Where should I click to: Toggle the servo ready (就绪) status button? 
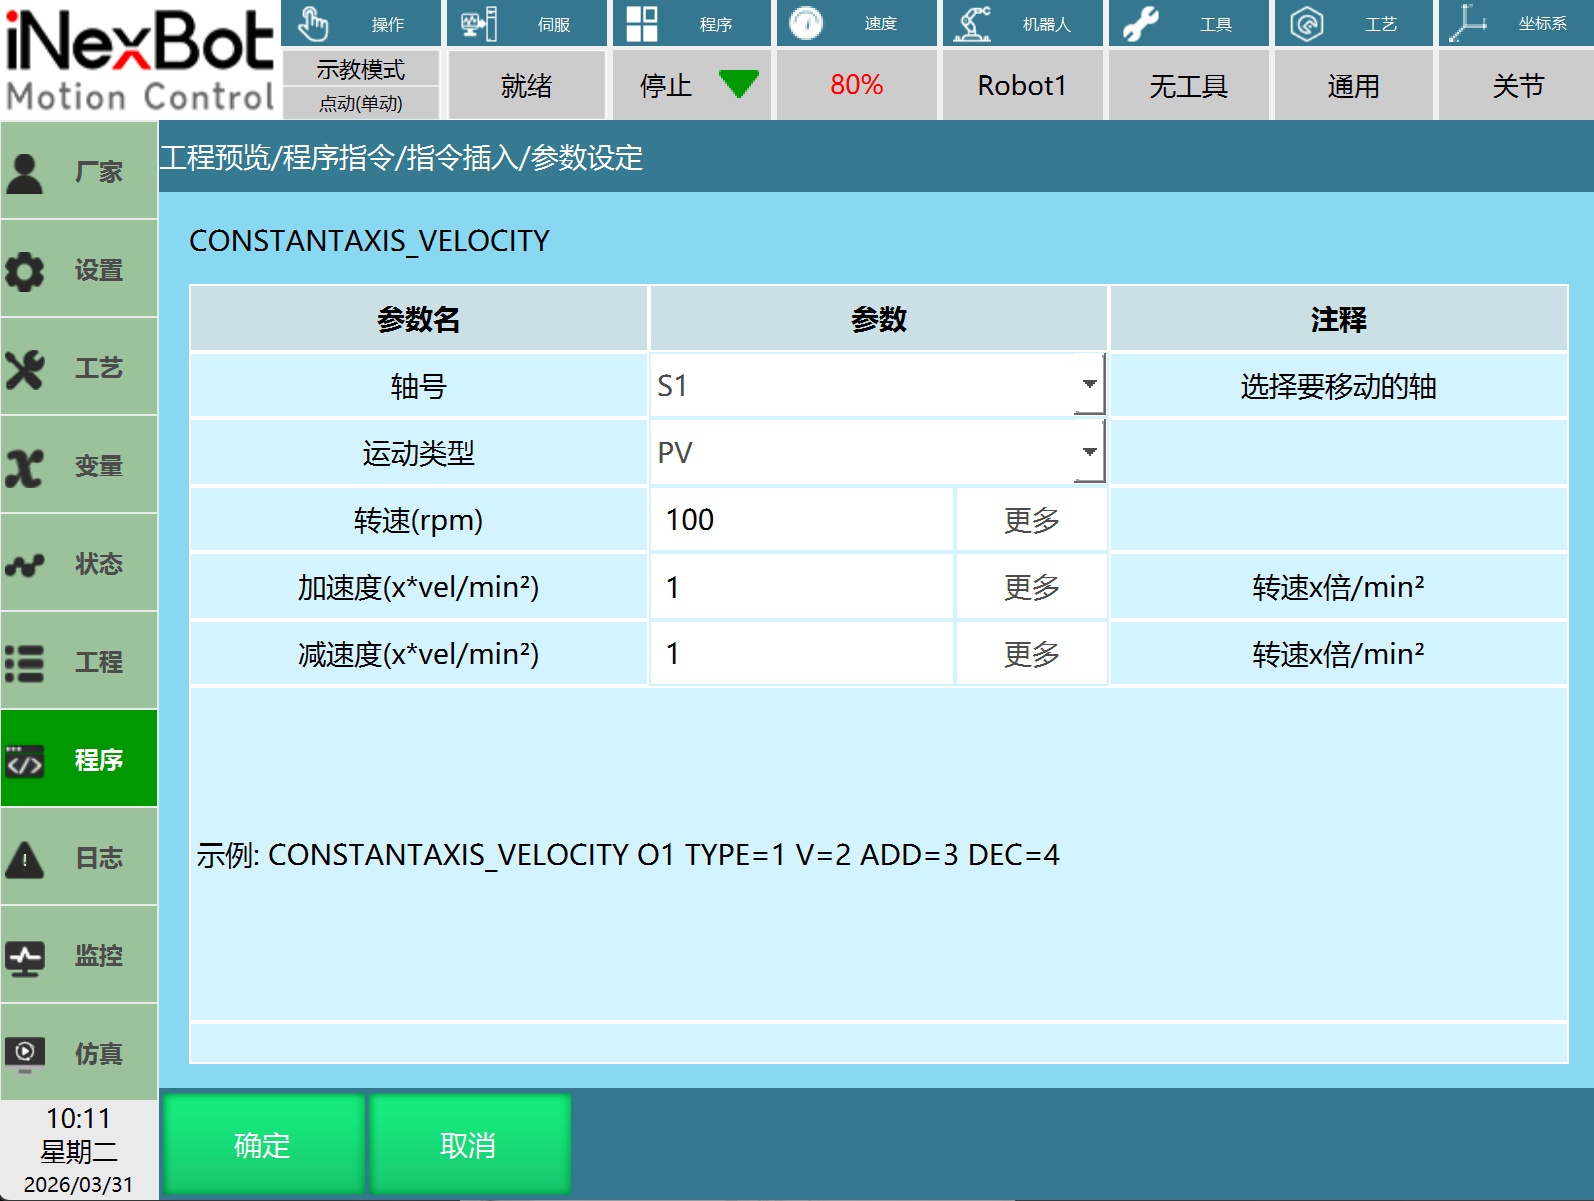[526, 86]
